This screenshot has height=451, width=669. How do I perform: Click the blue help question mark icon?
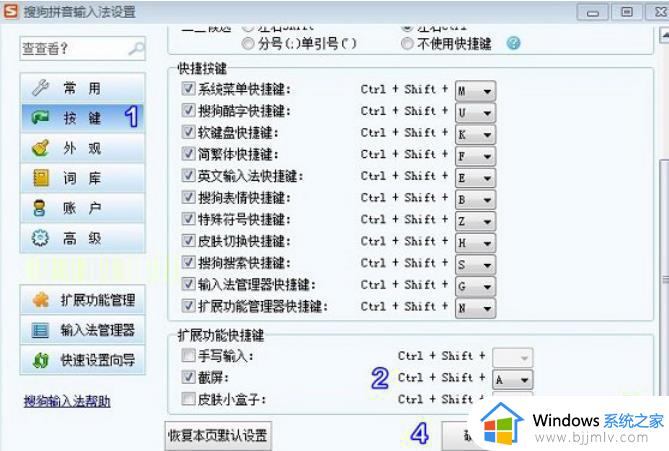[x=513, y=43]
